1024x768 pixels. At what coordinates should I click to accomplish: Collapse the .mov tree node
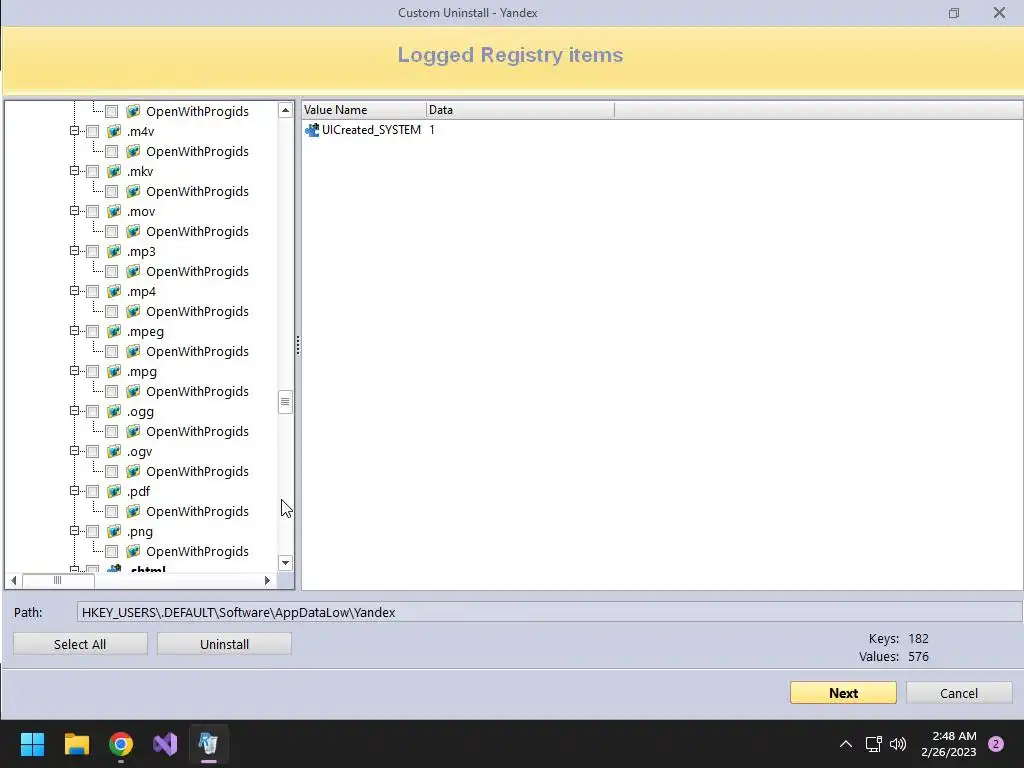74,210
